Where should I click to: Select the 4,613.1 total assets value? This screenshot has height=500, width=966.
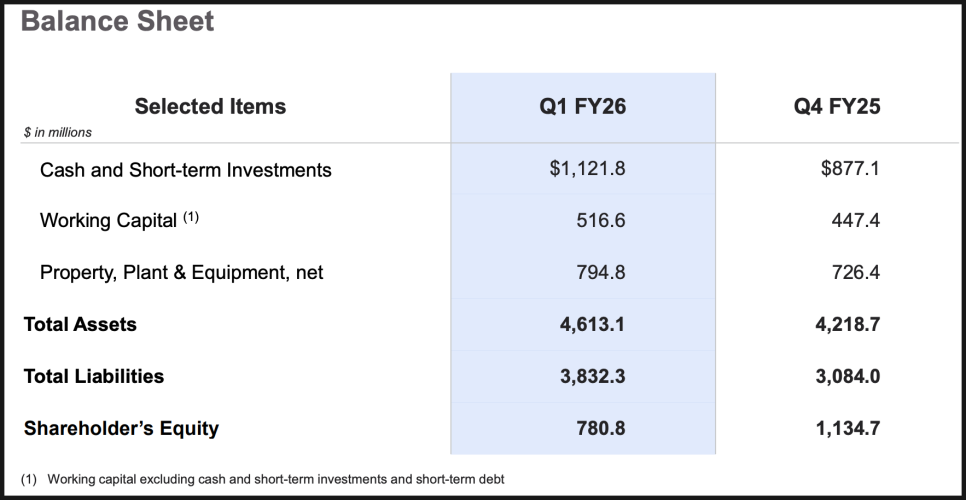[x=593, y=324]
